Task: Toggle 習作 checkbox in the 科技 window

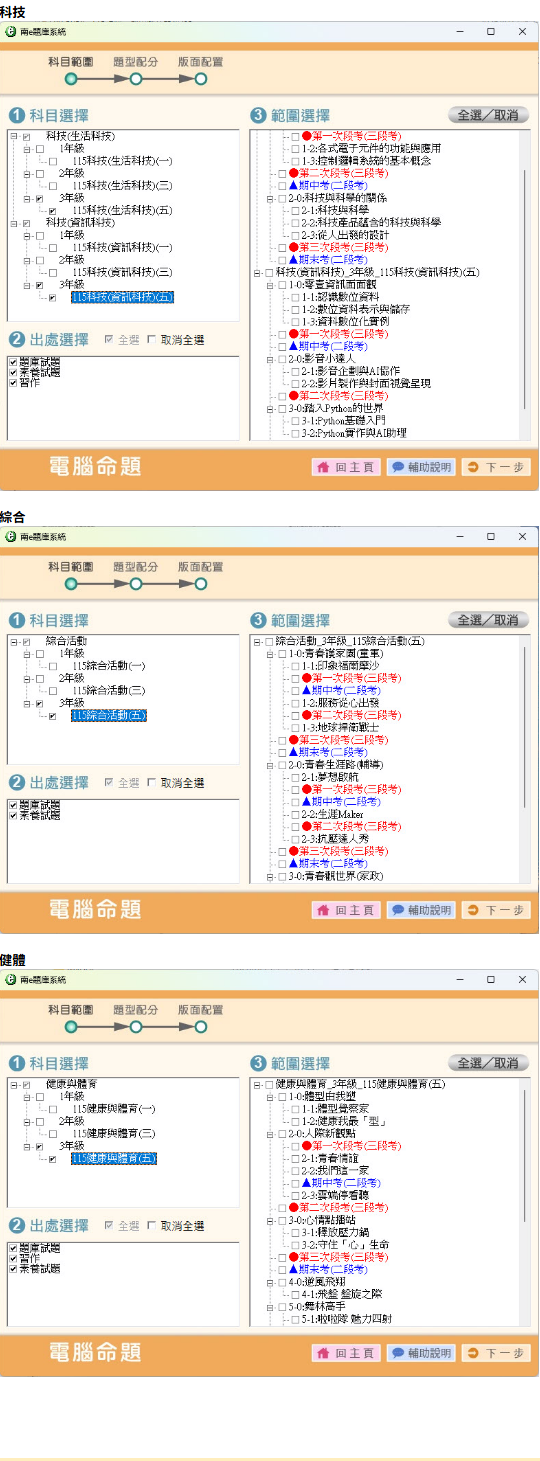Action: click(13, 382)
